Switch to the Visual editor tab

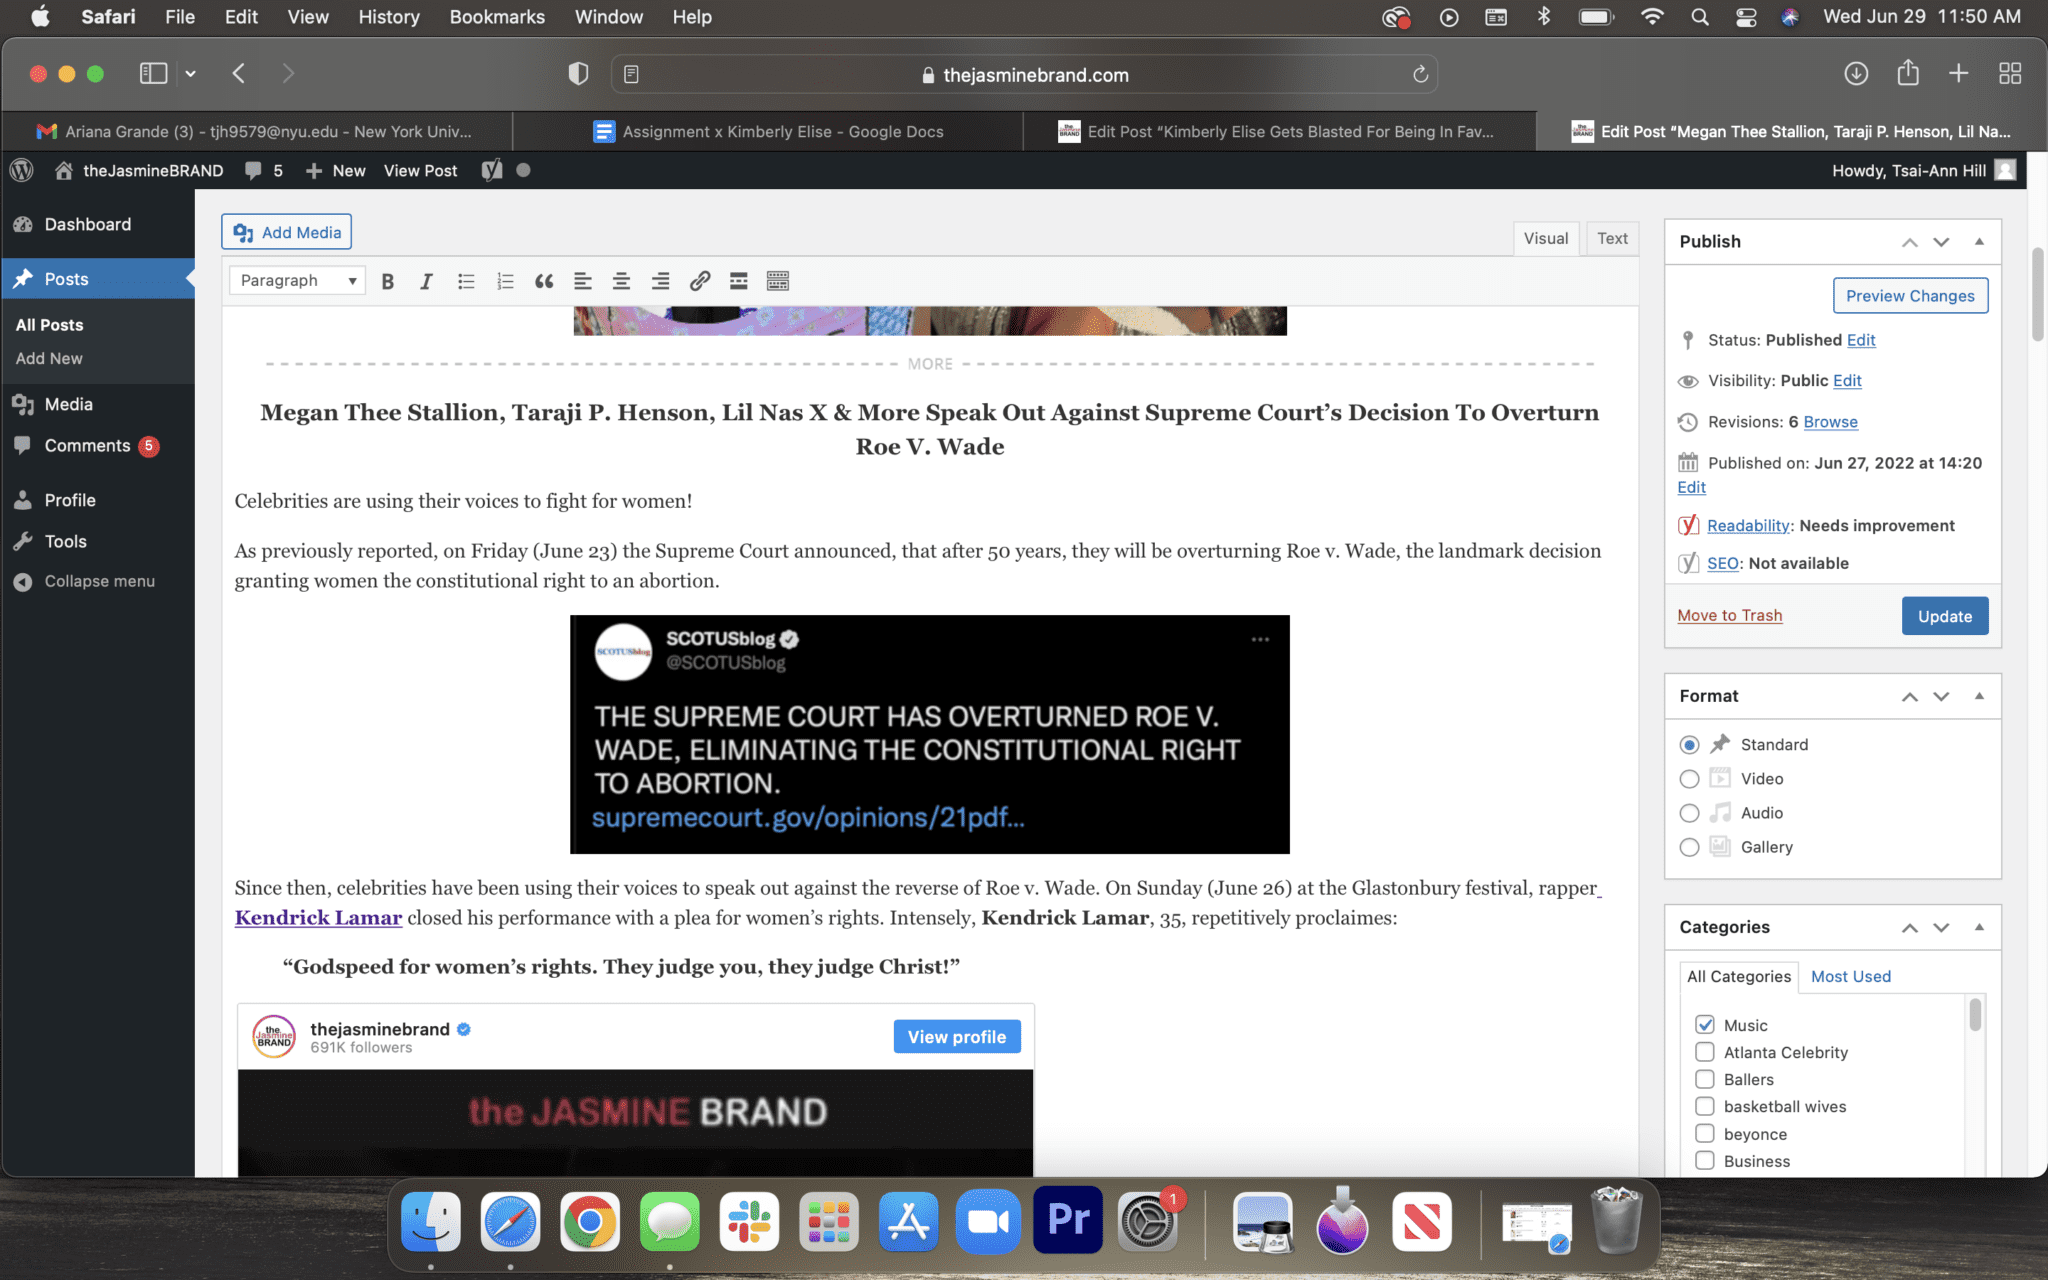pos(1546,238)
